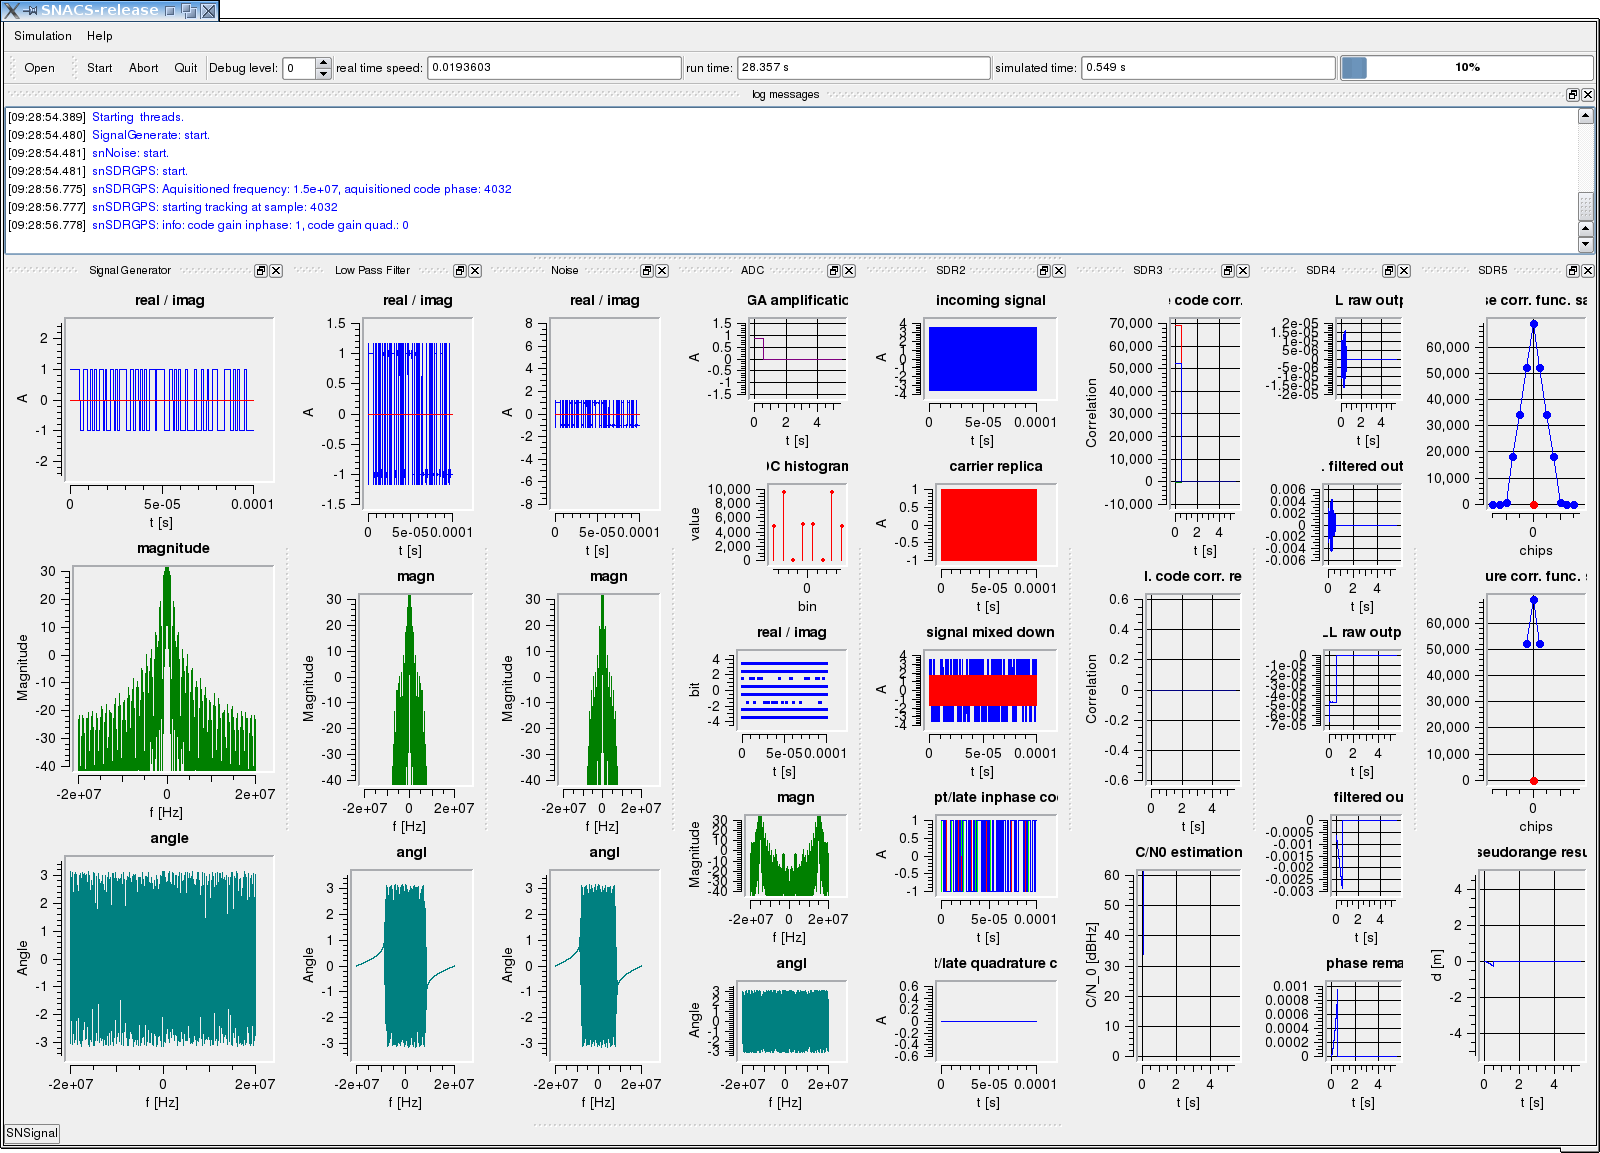This screenshot has height=1153, width=1600.
Task: Click the SDR4 phase remainder plot
Action: (1363, 1020)
